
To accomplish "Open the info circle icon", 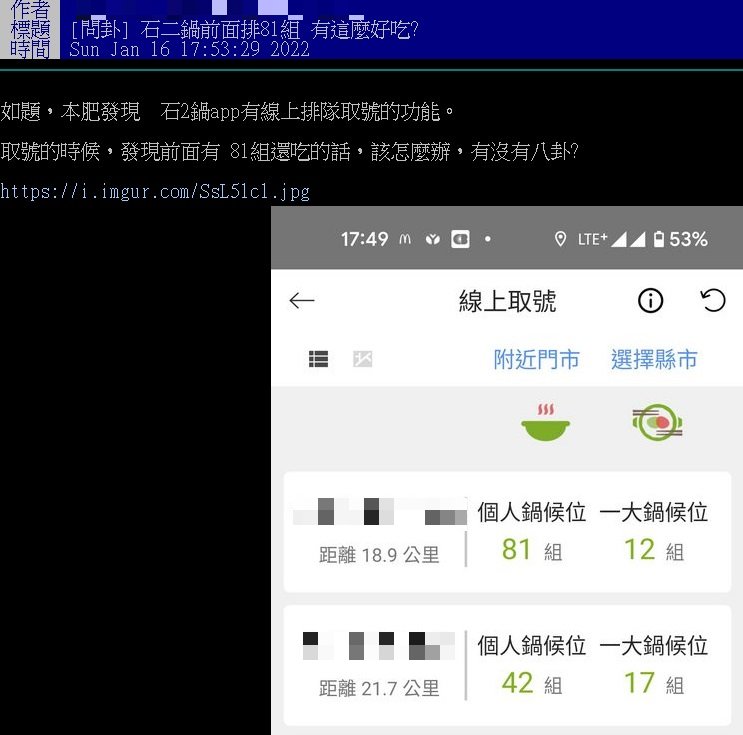I will (650, 300).
